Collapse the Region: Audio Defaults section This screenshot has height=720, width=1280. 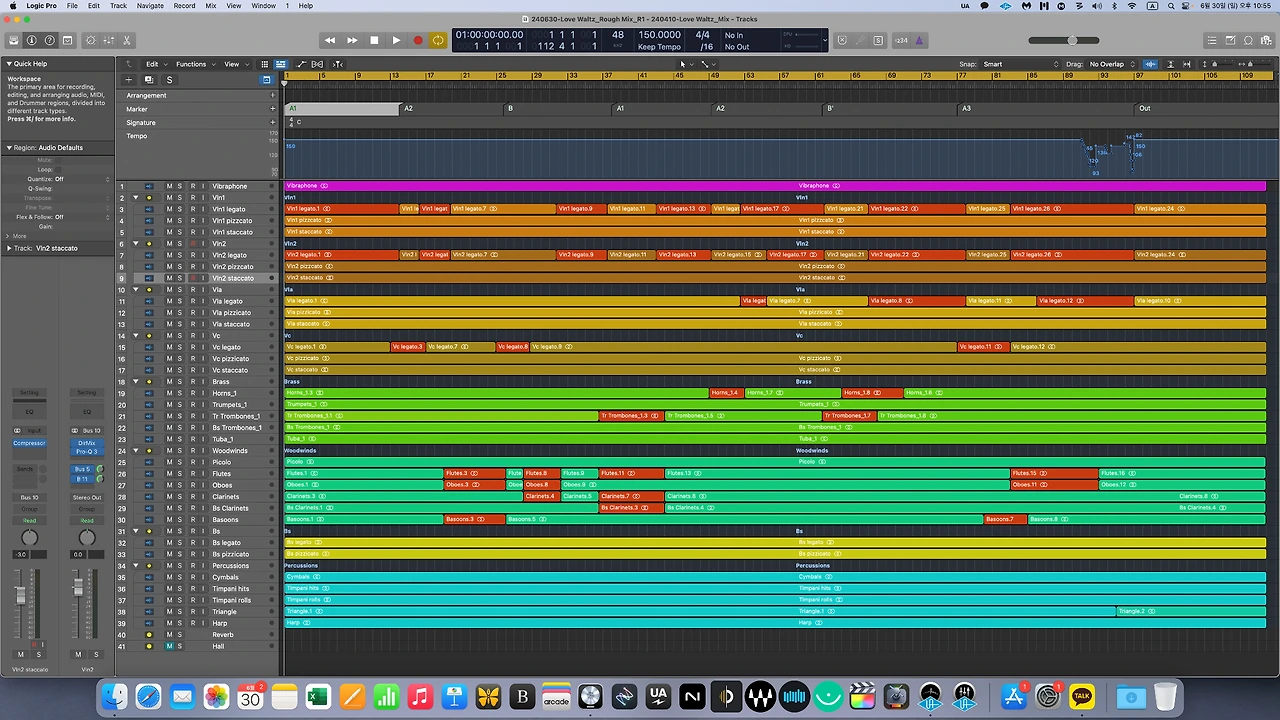[9, 148]
